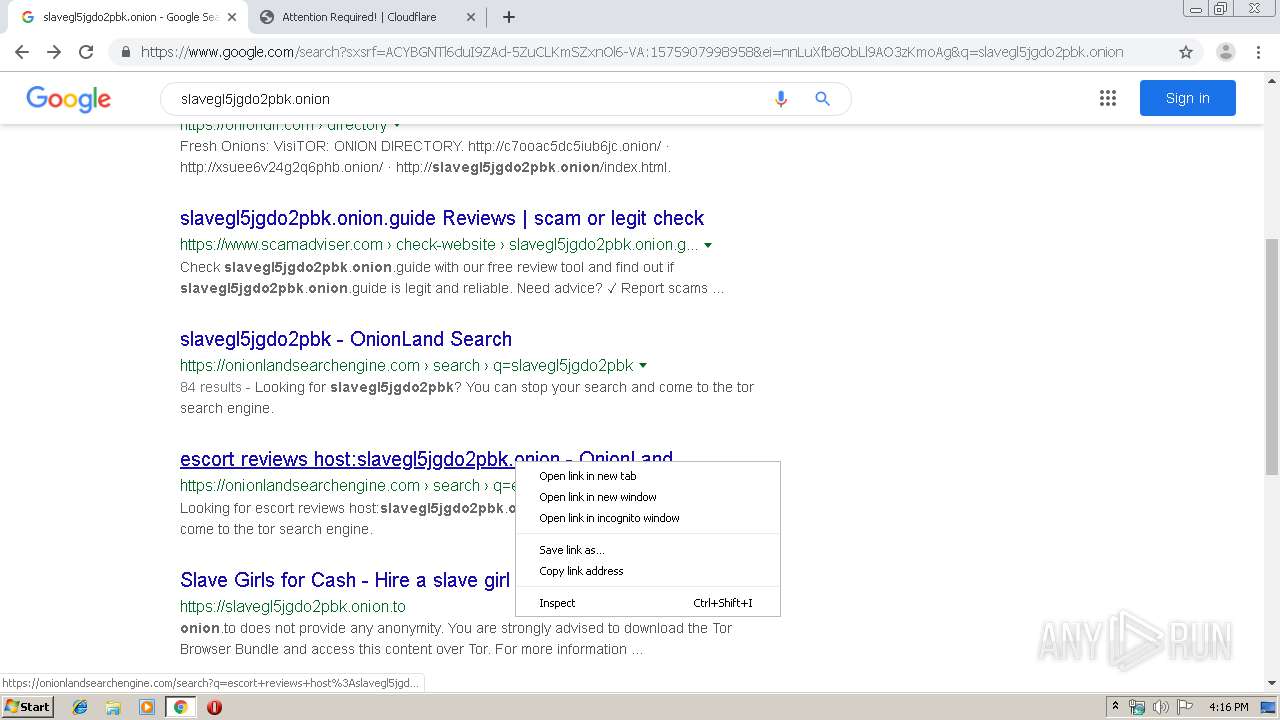The width and height of the screenshot is (1280, 720).
Task: Expand oniondir.com result options arrow
Action: point(397,125)
